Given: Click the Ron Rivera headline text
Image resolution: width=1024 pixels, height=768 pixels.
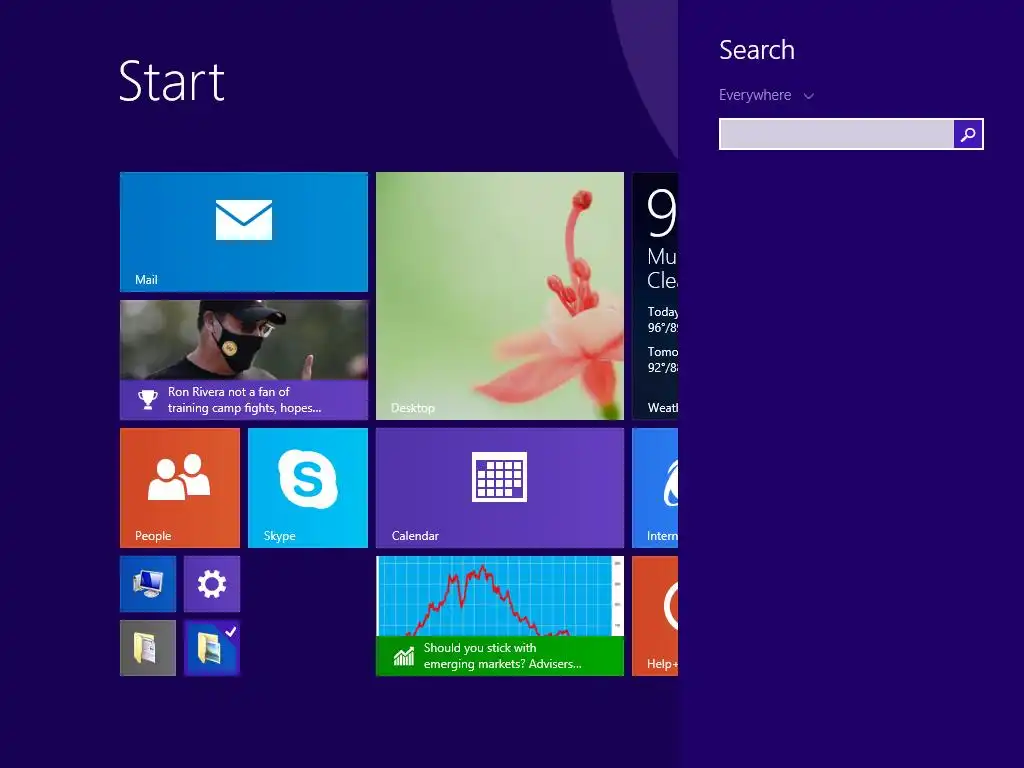Looking at the screenshot, I should point(244,400).
